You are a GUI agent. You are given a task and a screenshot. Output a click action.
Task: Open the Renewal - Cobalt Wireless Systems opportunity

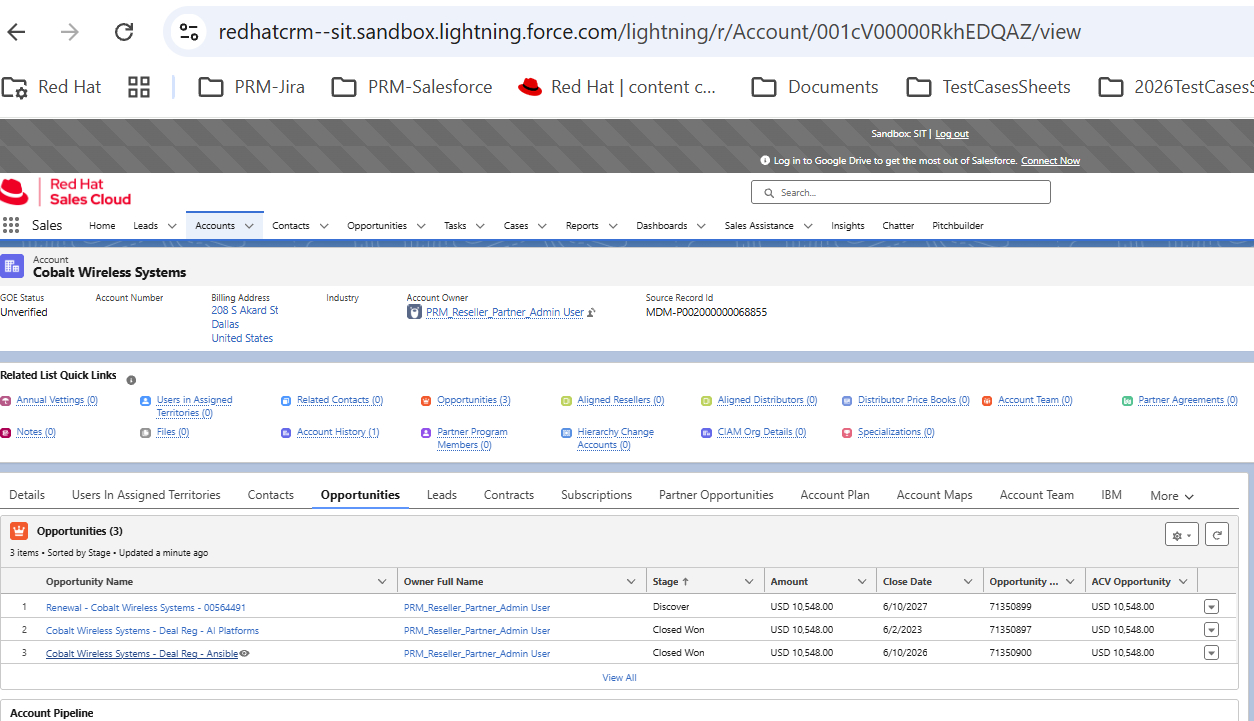coord(146,608)
